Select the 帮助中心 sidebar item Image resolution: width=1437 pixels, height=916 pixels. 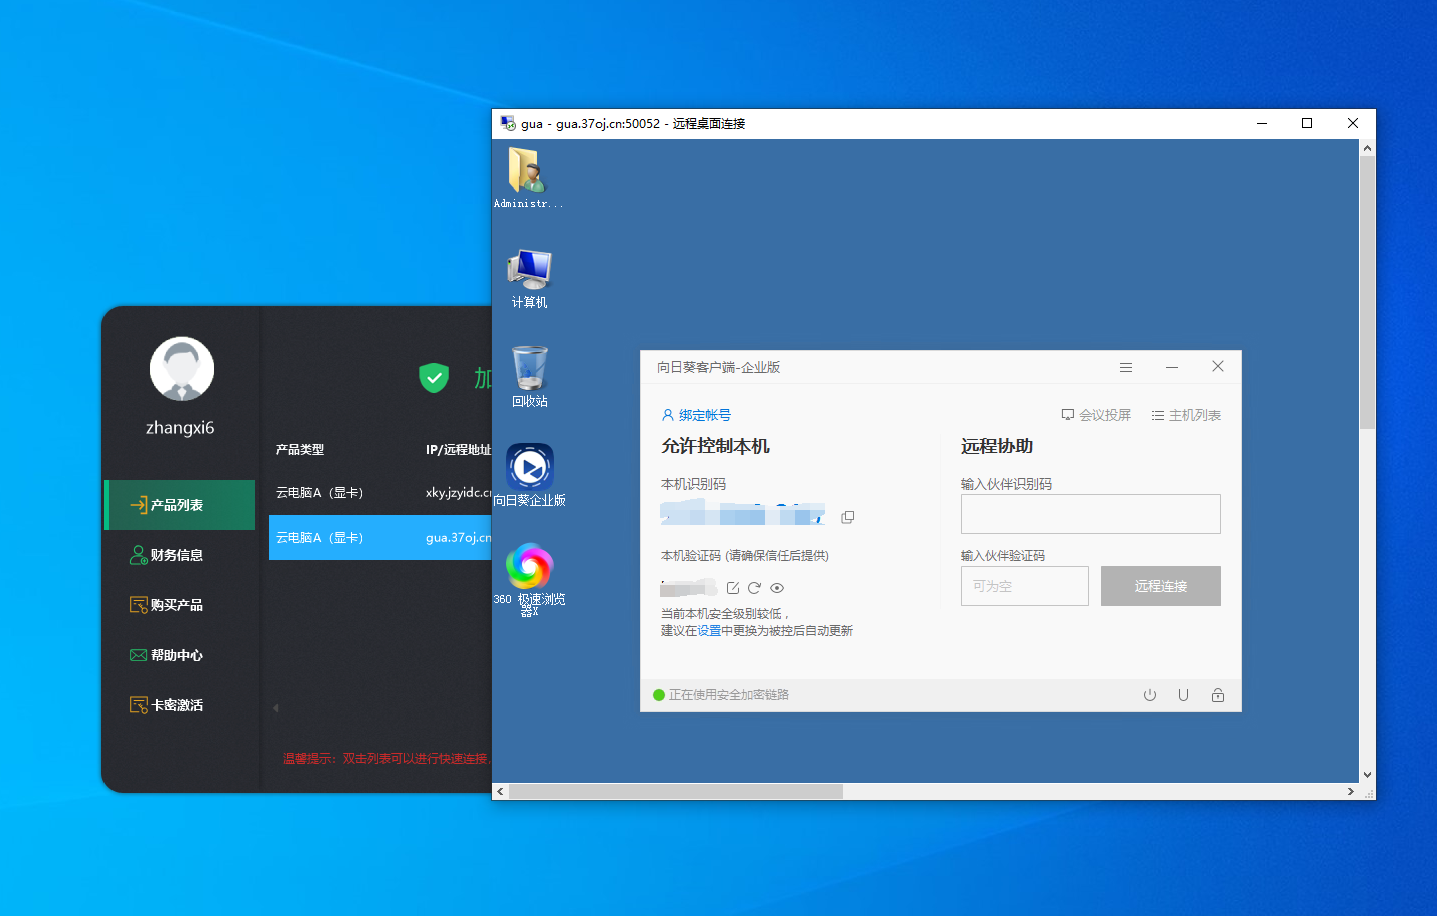[180, 655]
